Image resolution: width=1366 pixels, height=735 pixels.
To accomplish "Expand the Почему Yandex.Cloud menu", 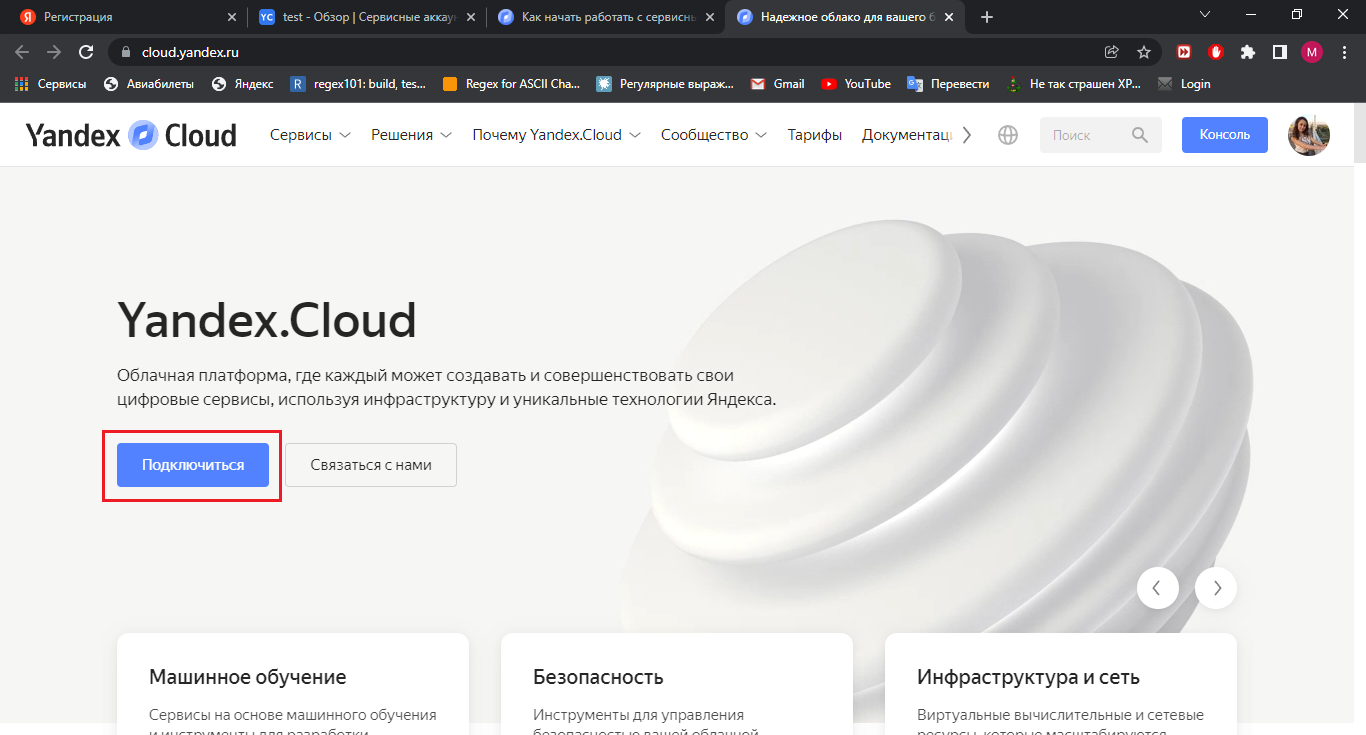I will [557, 135].
